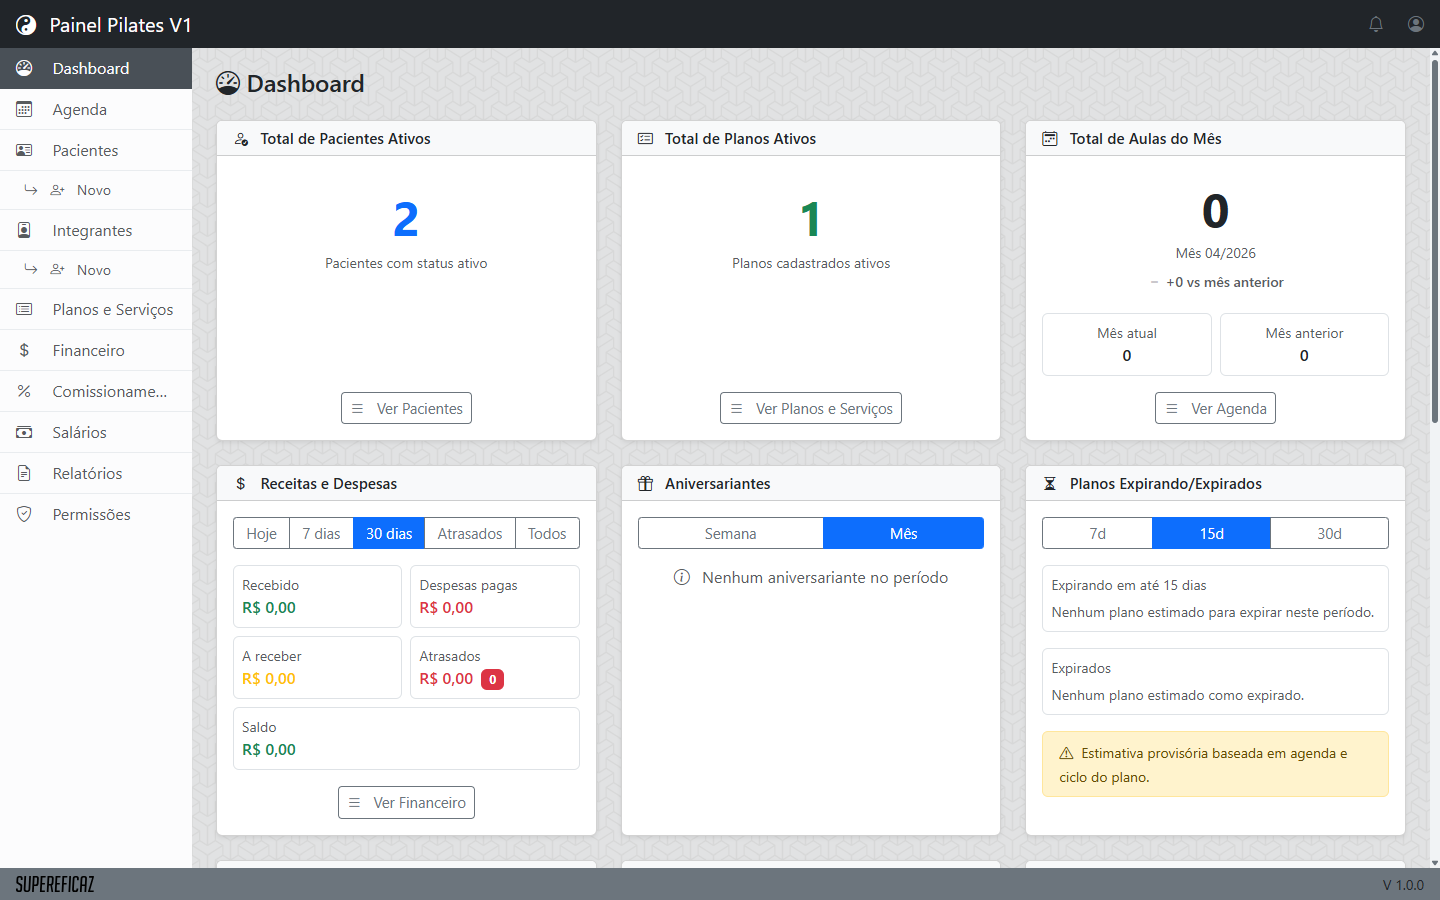
Task: Go to Salários in the sidebar
Action: (79, 432)
